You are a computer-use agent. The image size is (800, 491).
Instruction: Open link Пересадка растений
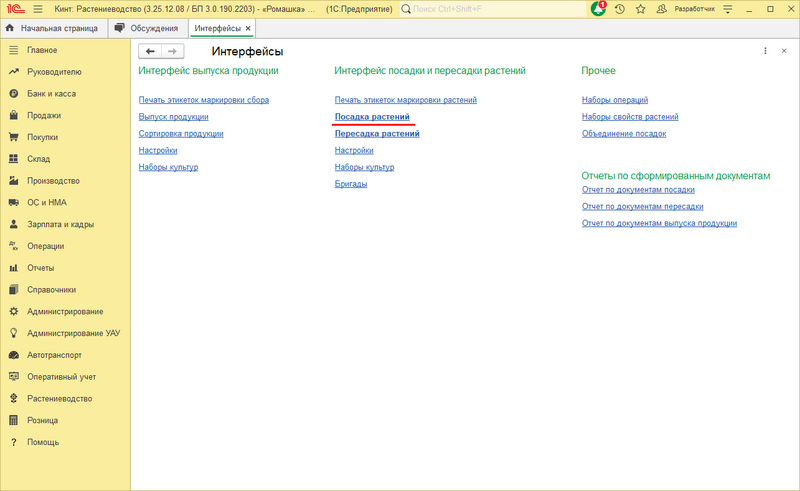377,134
